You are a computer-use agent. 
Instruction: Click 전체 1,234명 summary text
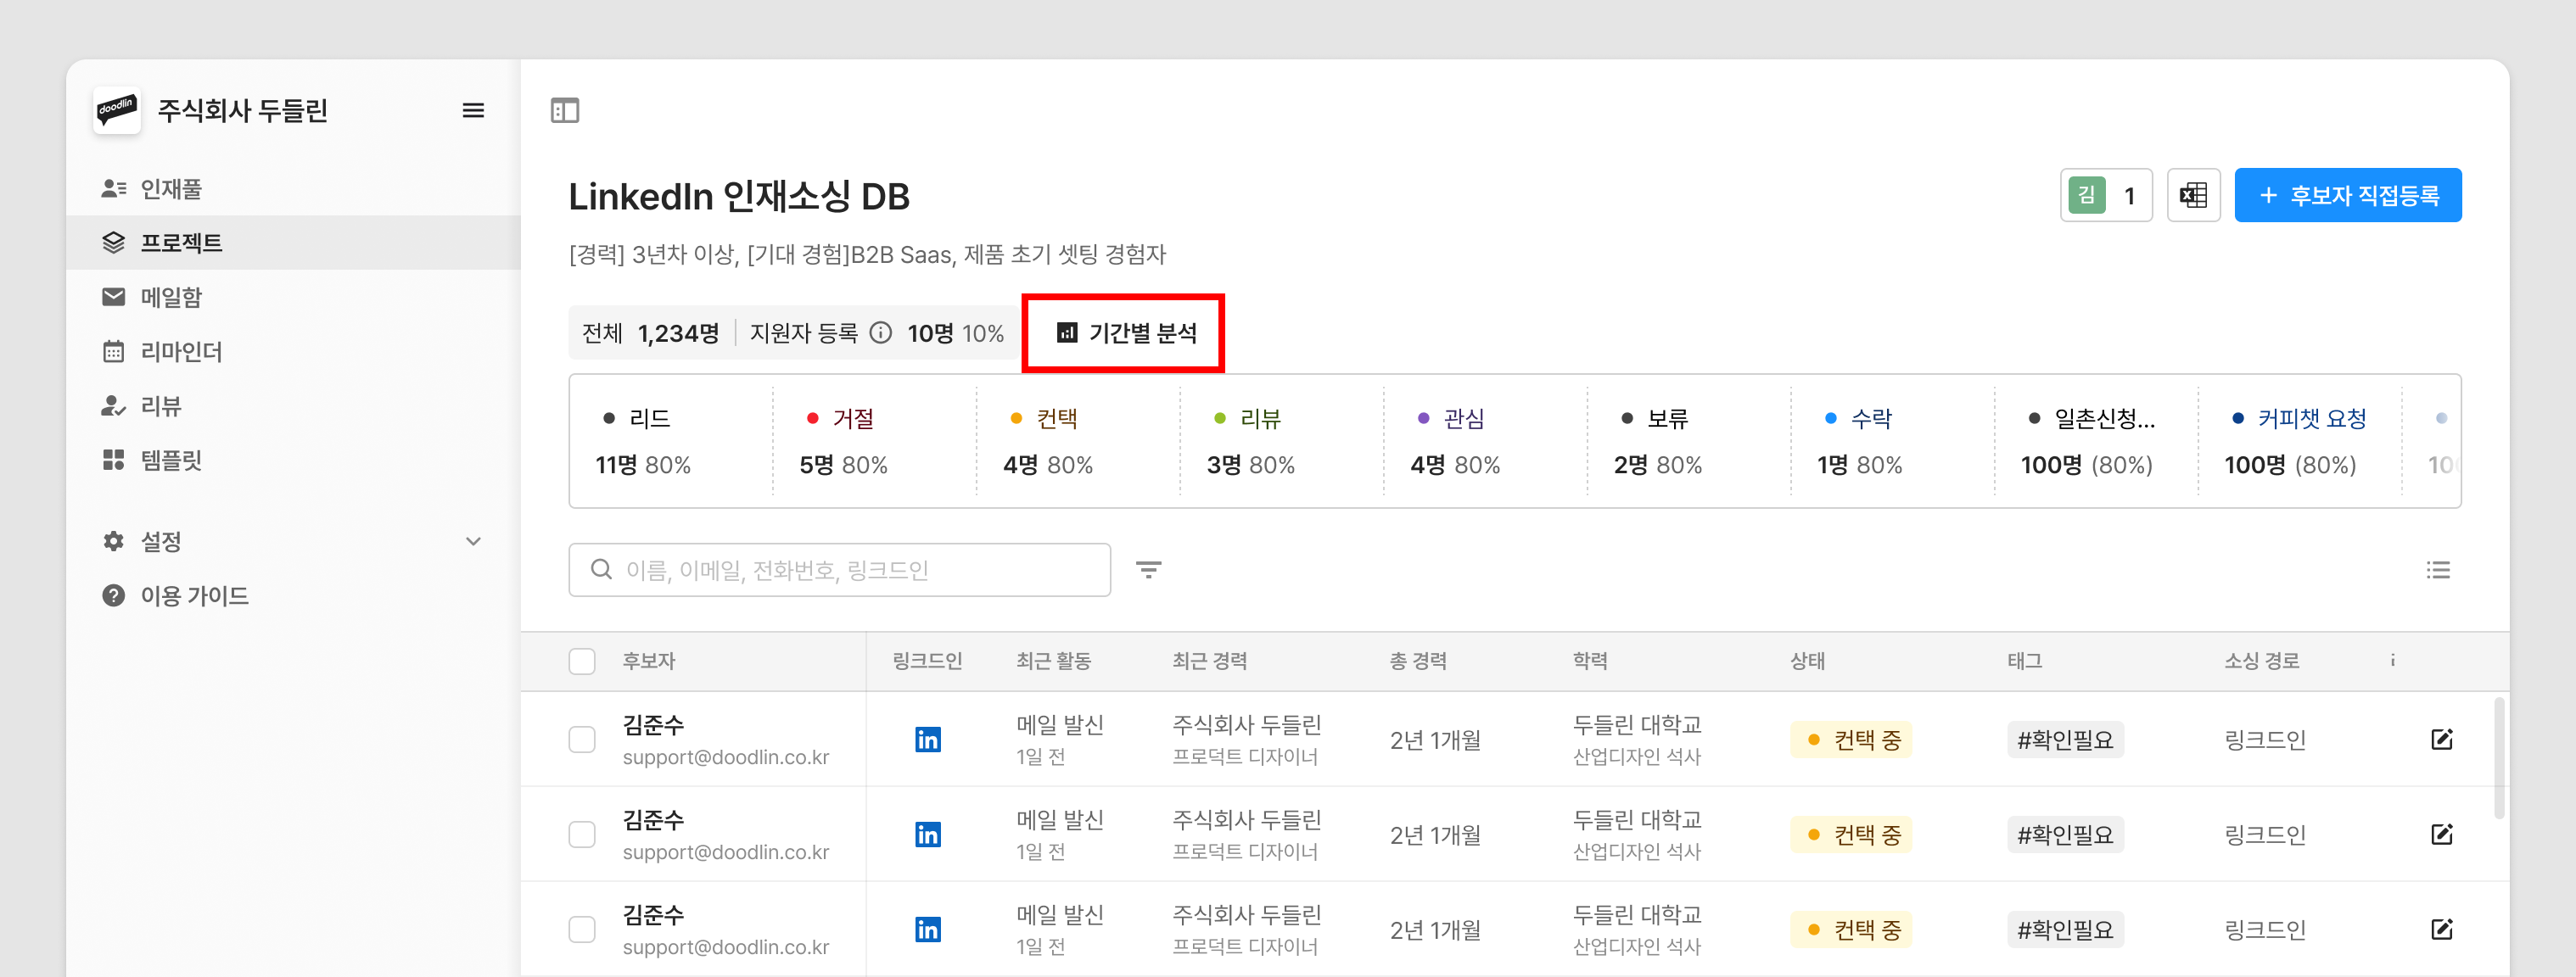click(x=650, y=333)
